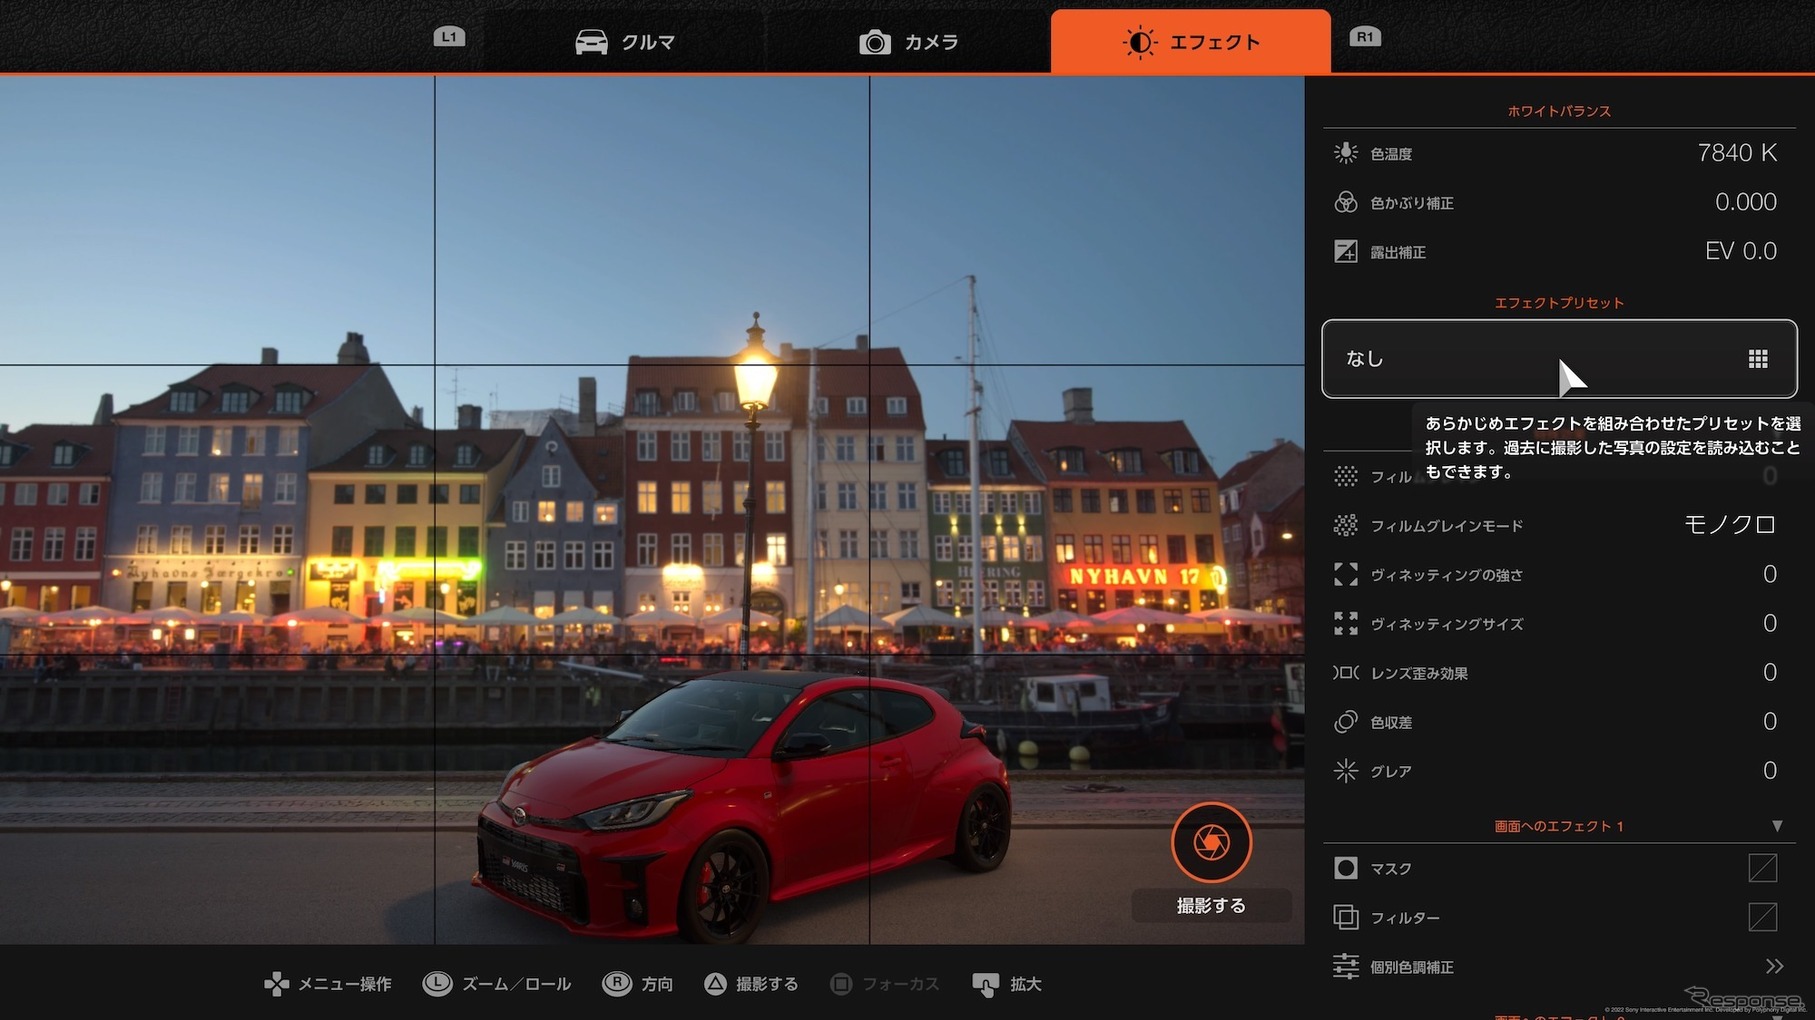This screenshot has width=1815, height=1020.
Task: Set the レンズ歪み効果 value
Action: [x=1770, y=672]
